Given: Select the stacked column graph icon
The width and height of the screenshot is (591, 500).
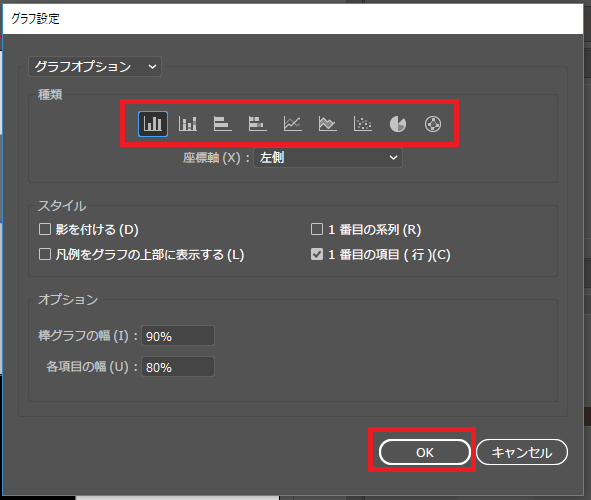Looking at the screenshot, I should (x=188, y=124).
